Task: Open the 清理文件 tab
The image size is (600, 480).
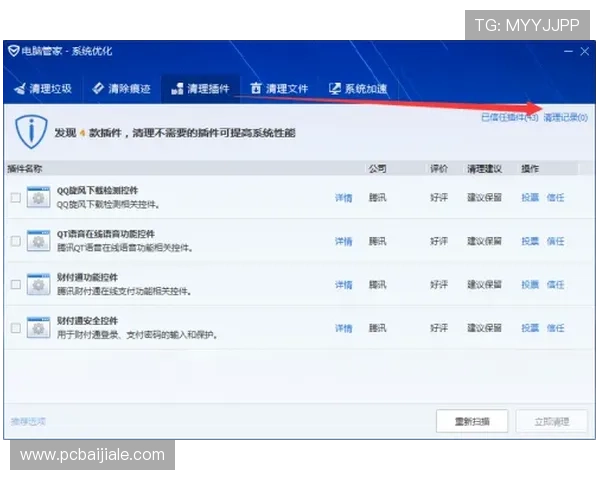Action: pos(279,89)
